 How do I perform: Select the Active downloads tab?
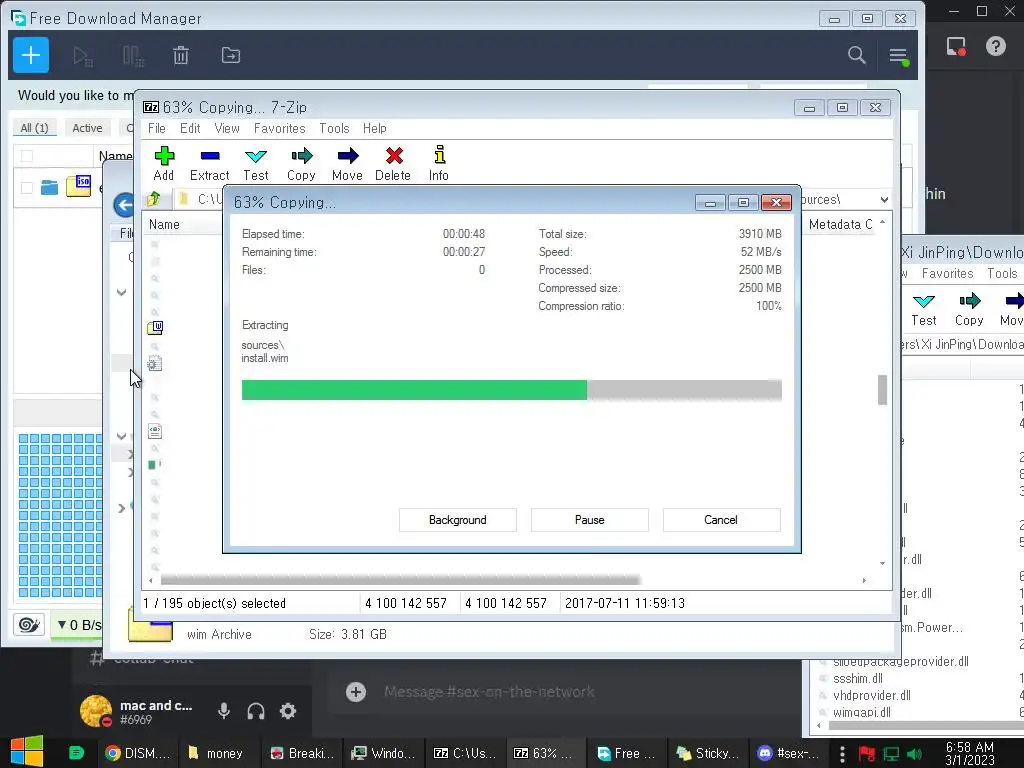[x=88, y=128]
